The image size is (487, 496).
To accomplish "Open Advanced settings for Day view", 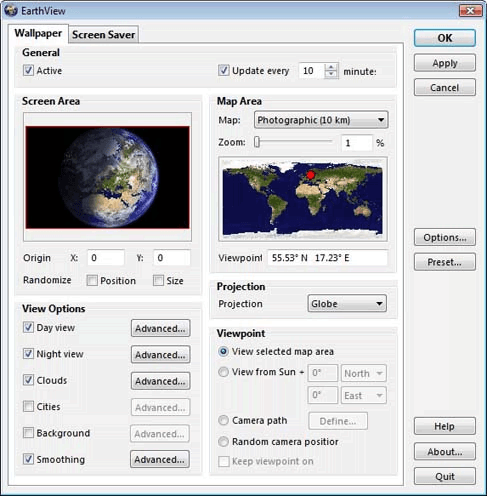I will 160,328.
